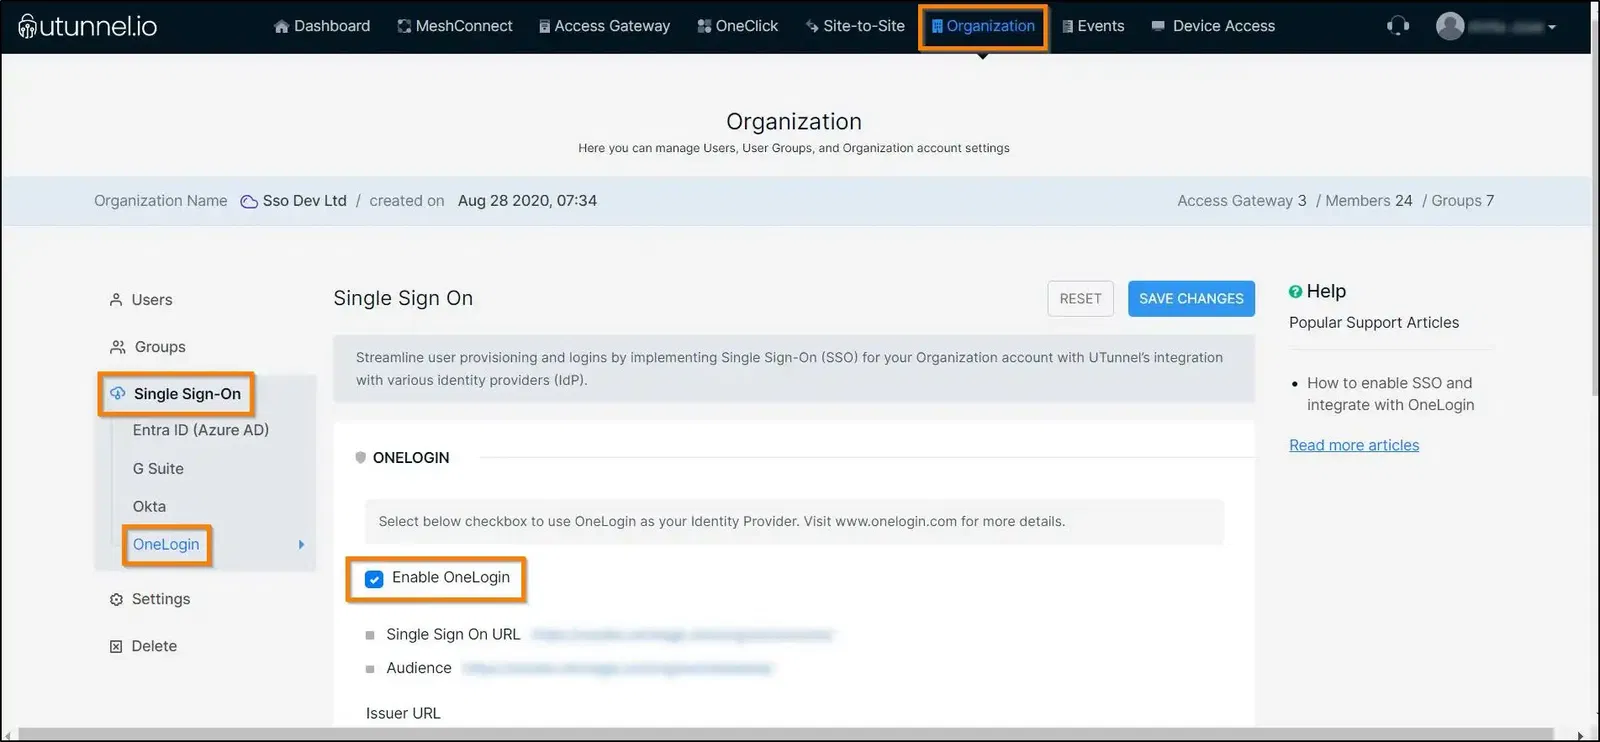Click the Device Access monitor icon

(1158, 26)
